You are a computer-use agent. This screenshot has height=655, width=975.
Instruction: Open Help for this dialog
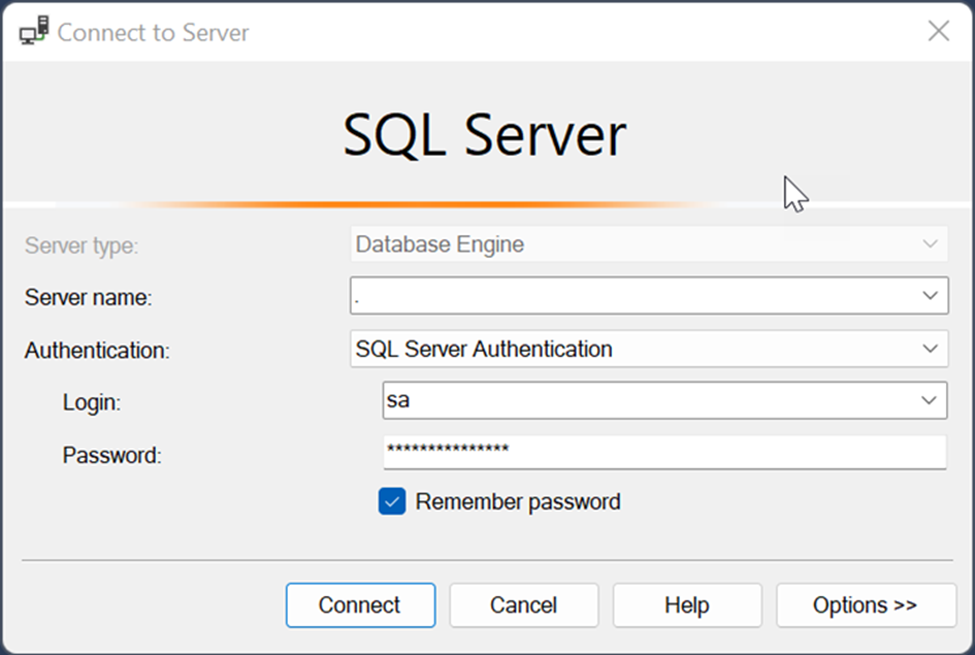point(687,605)
